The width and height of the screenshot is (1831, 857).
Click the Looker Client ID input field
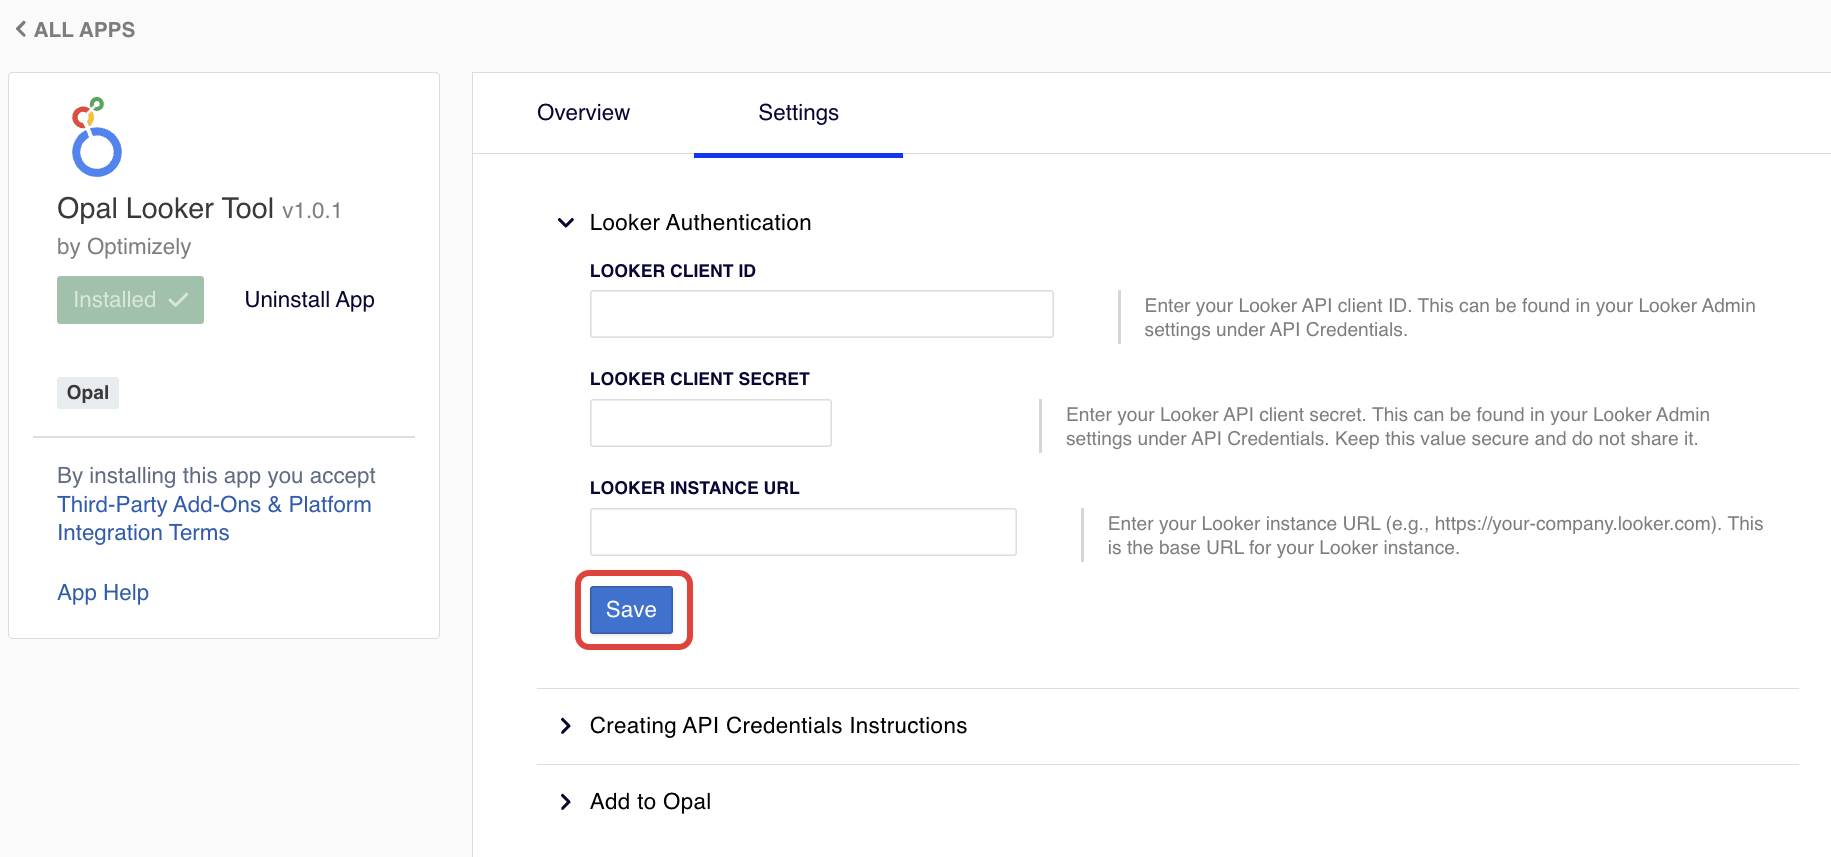click(x=820, y=314)
